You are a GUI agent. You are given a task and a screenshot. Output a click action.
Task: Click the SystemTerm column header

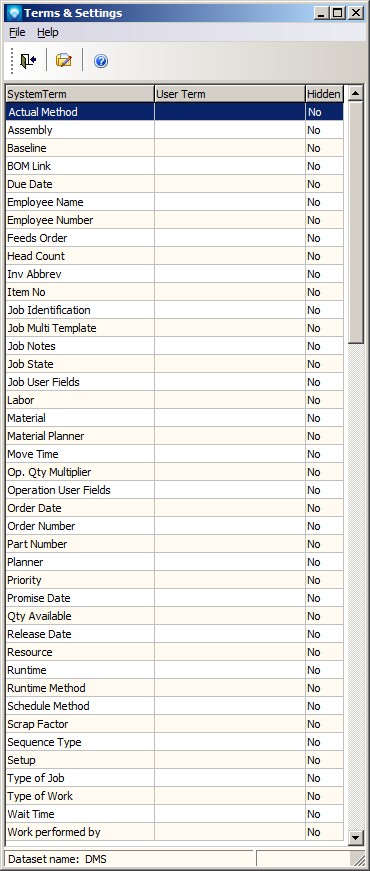(x=80, y=94)
